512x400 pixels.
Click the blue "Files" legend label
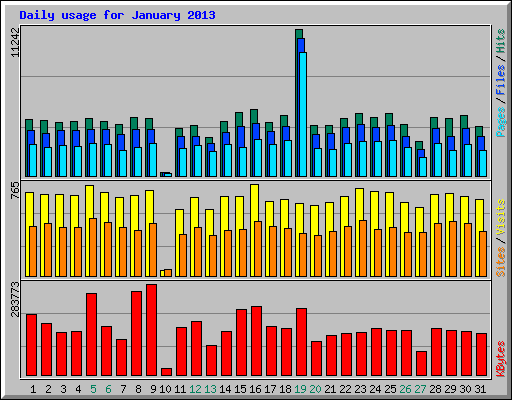point(500,80)
